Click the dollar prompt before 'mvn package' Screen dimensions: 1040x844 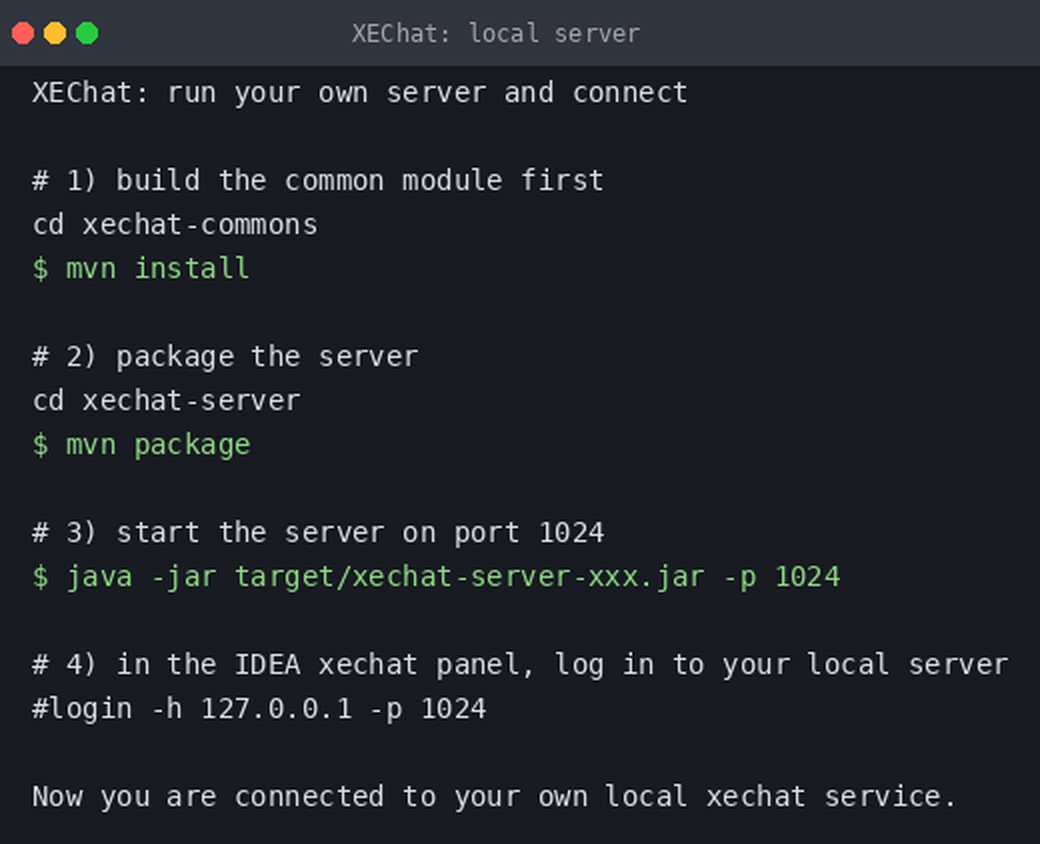tap(40, 445)
